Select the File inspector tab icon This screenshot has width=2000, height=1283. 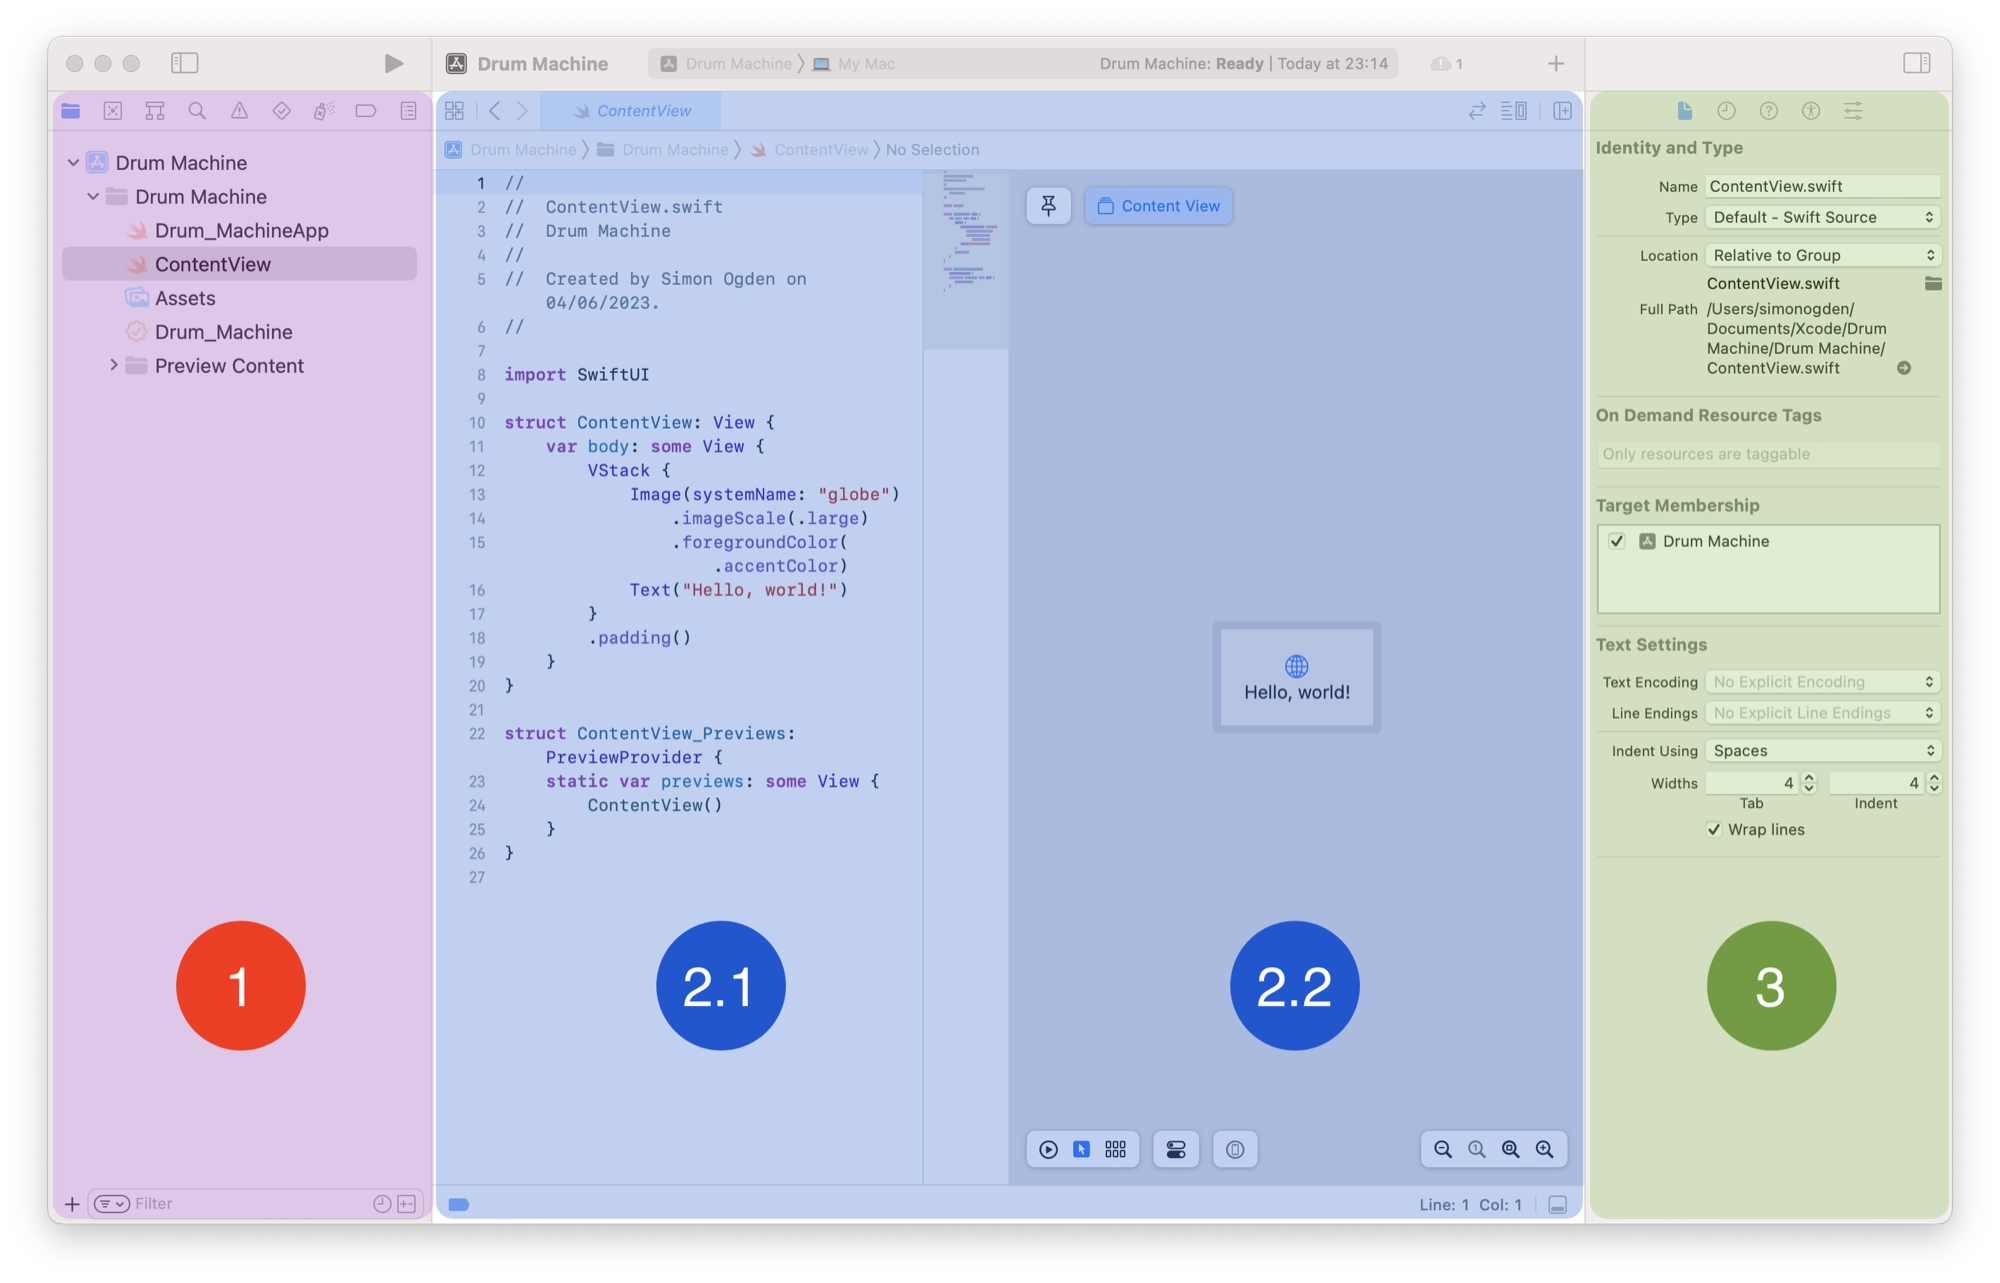pyautogui.click(x=1685, y=111)
